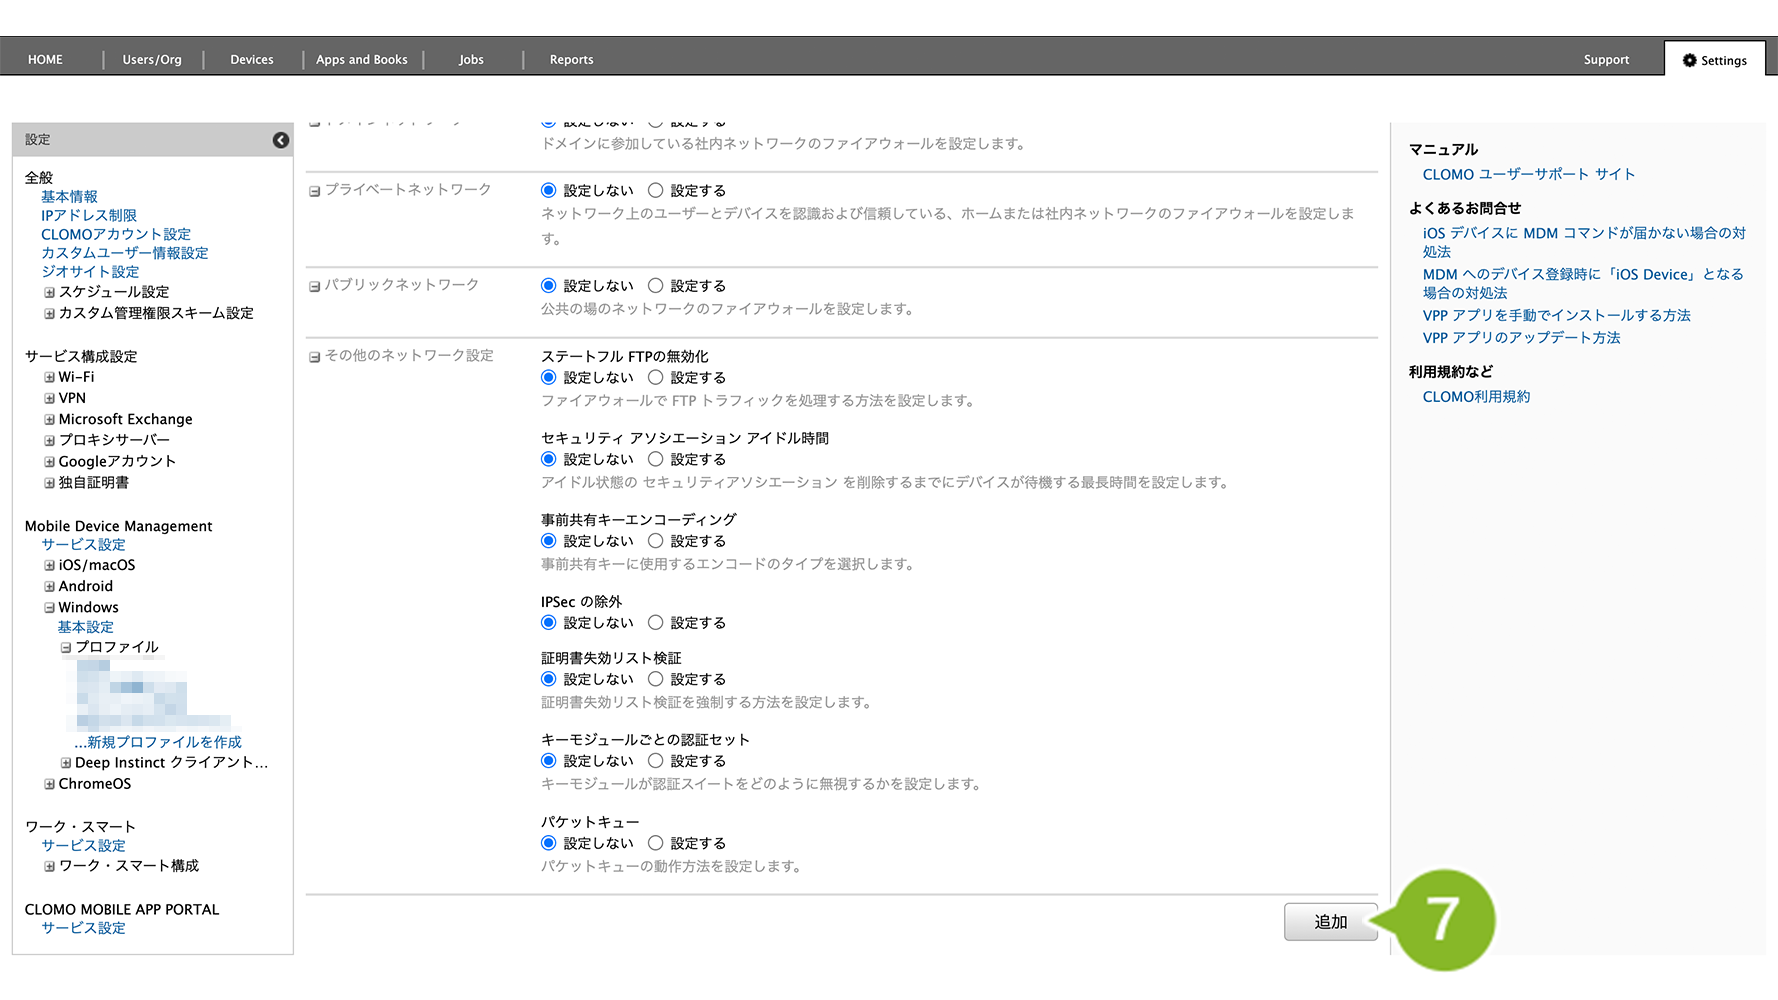Collapse the その他のネットワーク設定 section icon
Screen dimensions: 1778x1000
pos(314,357)
